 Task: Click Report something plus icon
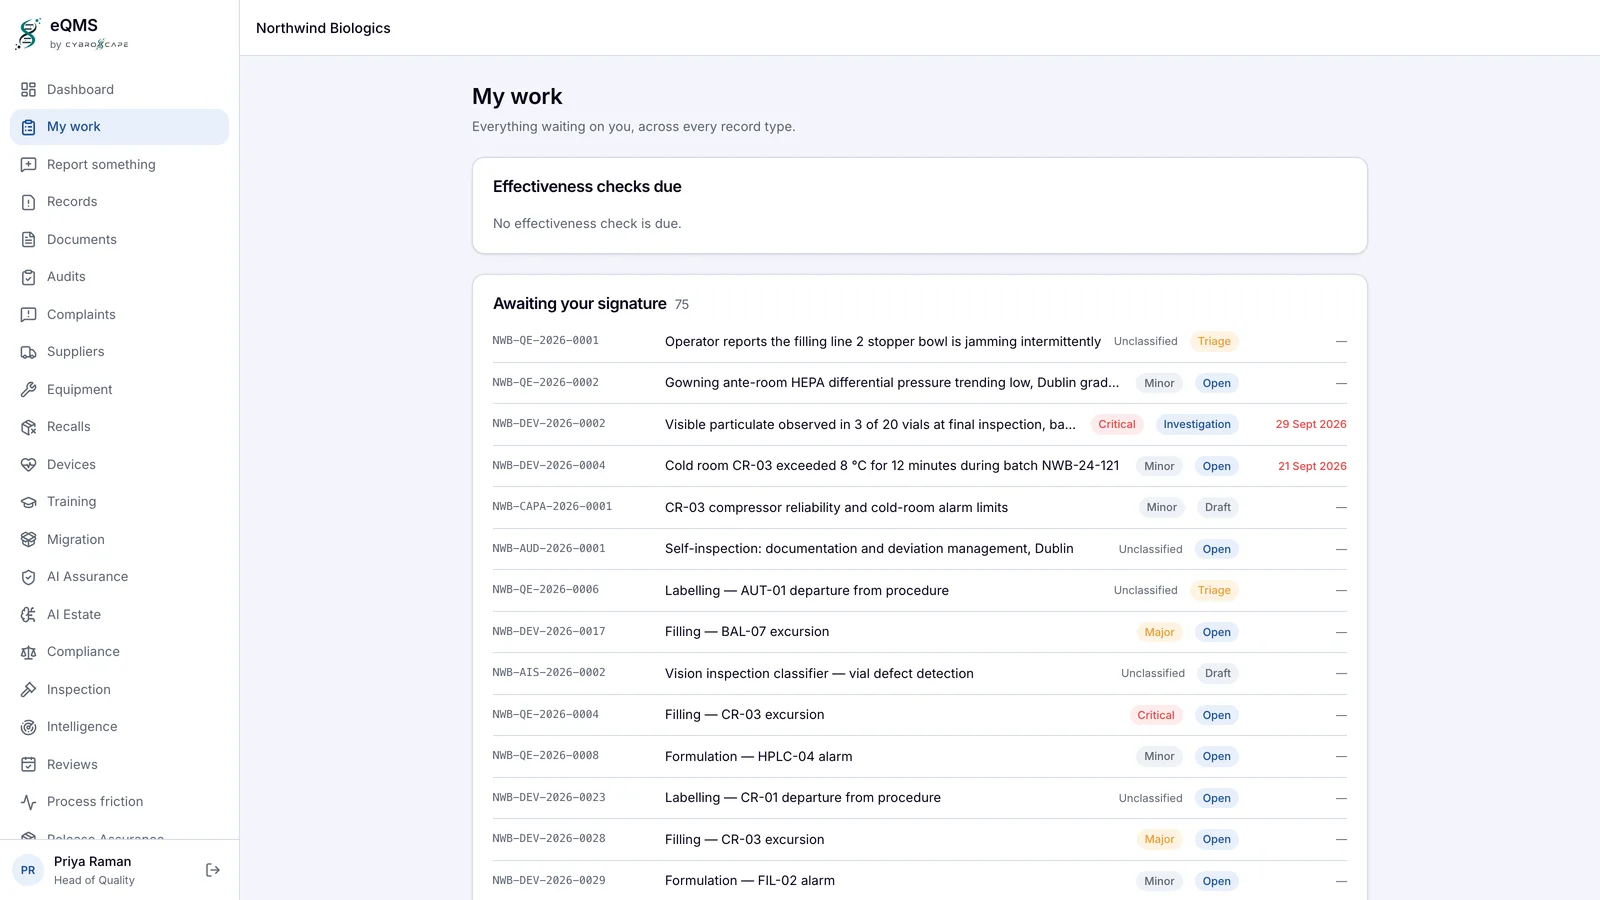tap(28, 164)
